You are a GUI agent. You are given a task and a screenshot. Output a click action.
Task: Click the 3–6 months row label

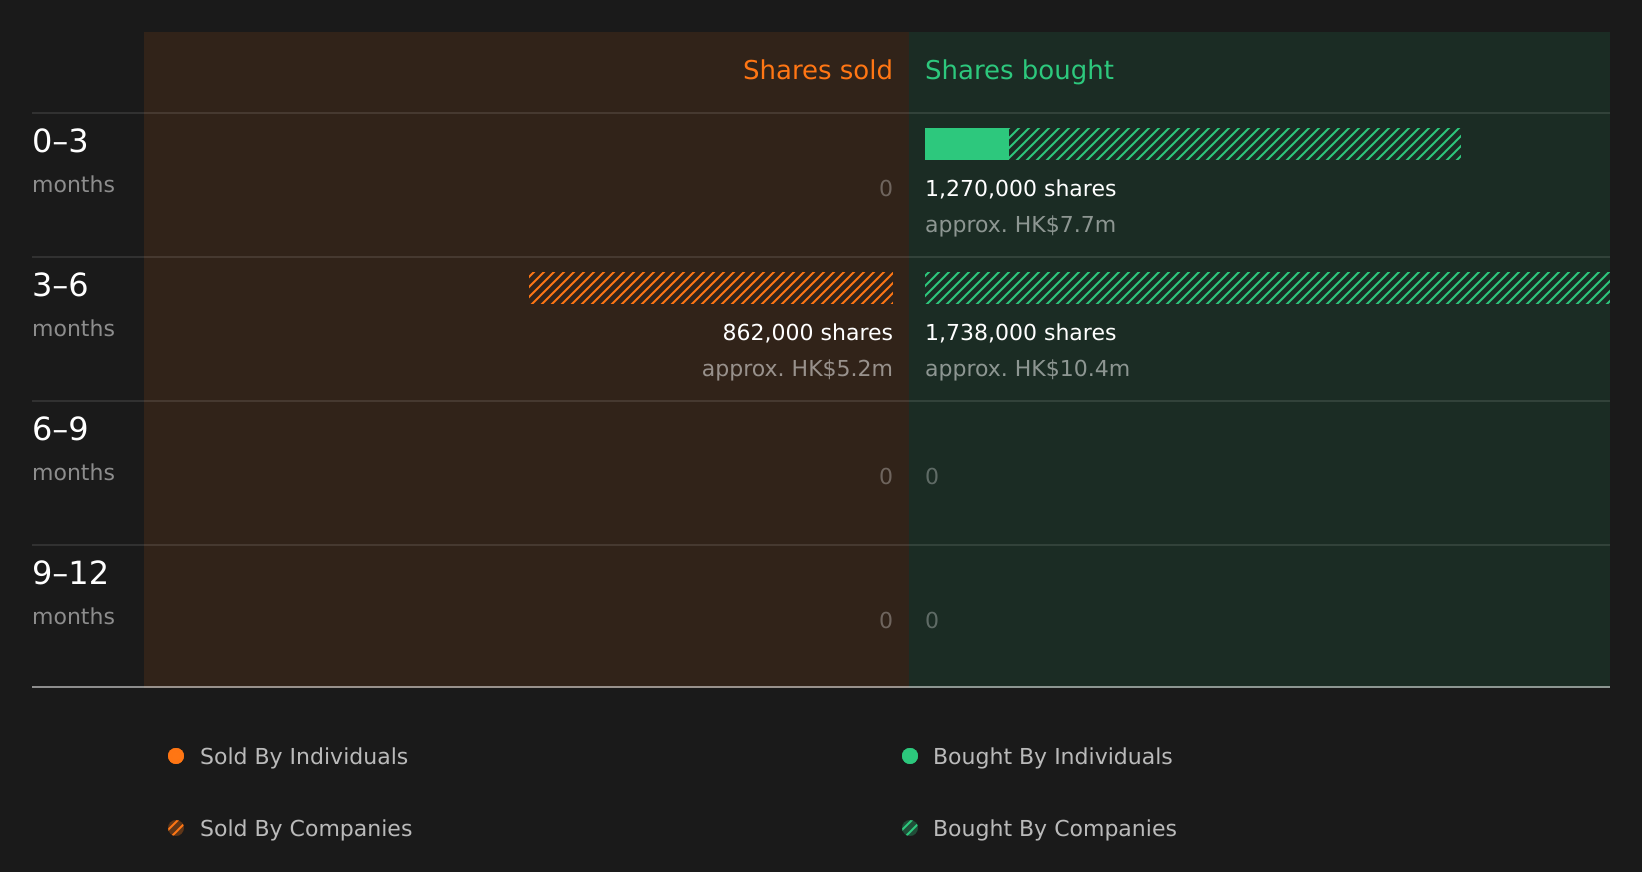click(73, 305)
